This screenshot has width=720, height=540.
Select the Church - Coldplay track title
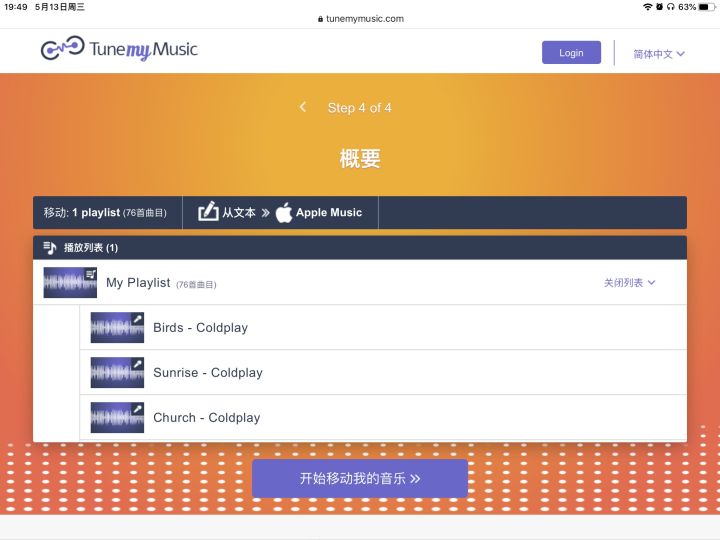pos(207,417)
